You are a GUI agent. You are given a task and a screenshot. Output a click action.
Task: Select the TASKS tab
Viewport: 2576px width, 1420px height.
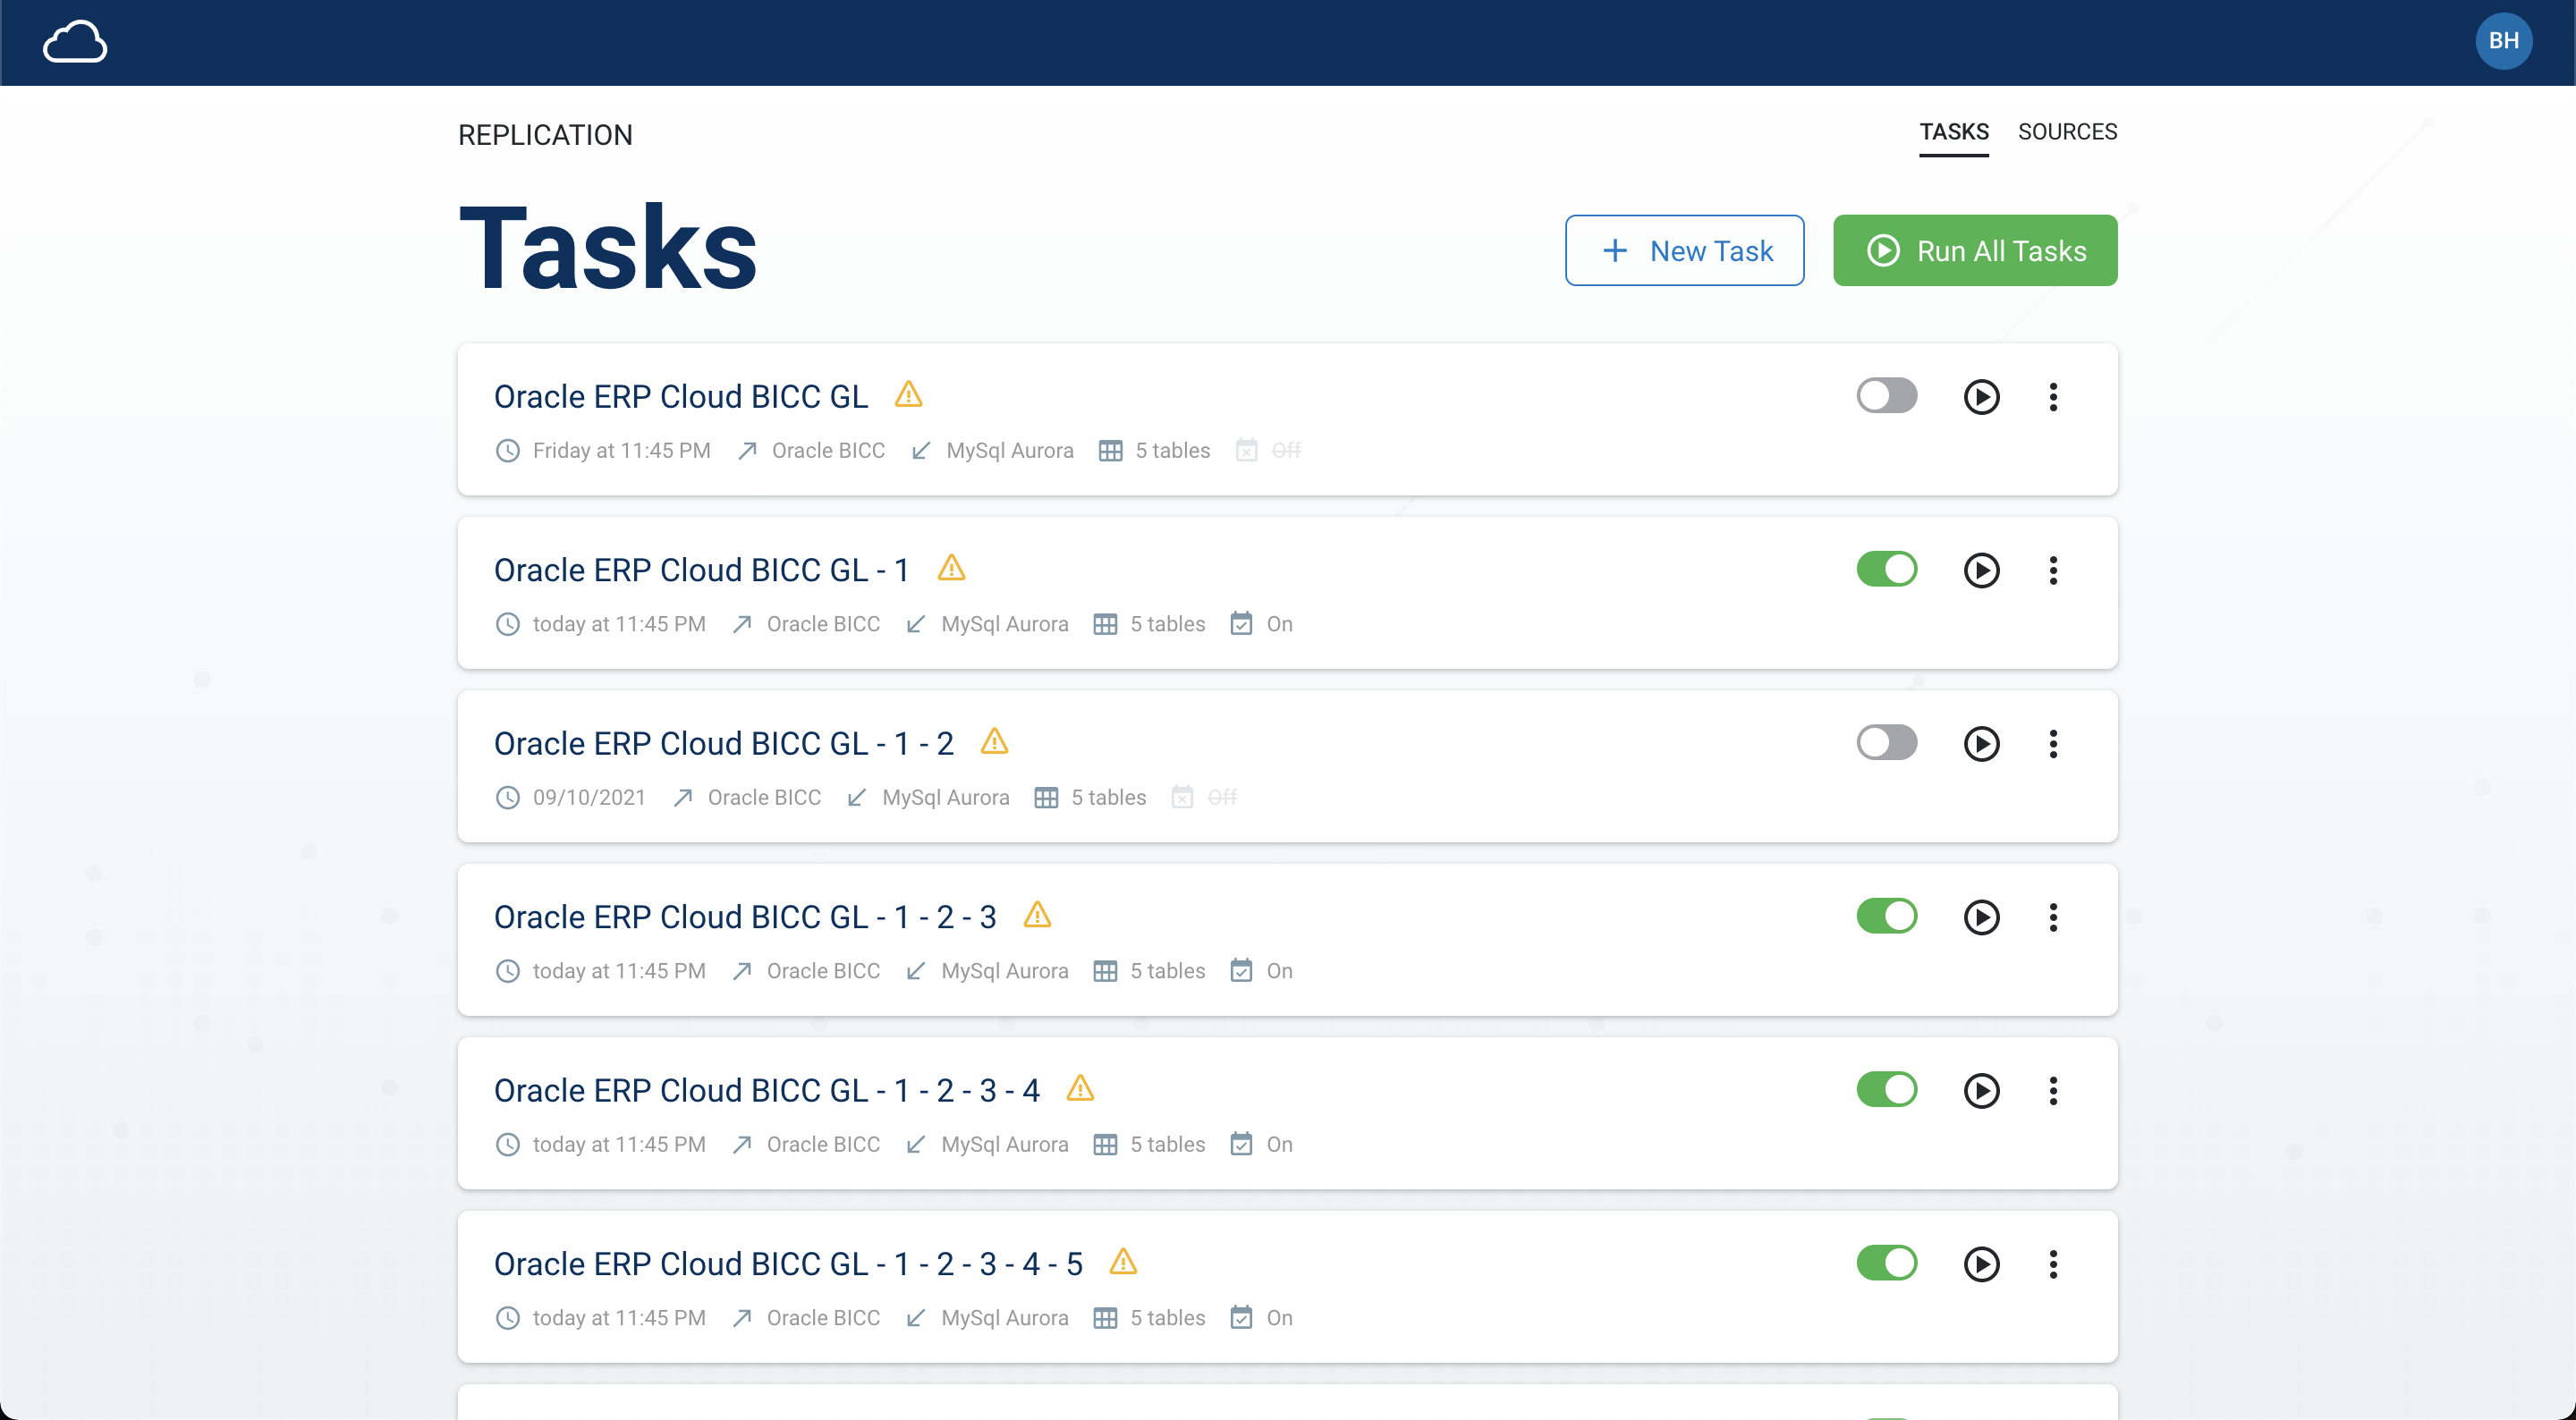(x=1953, y=132)
